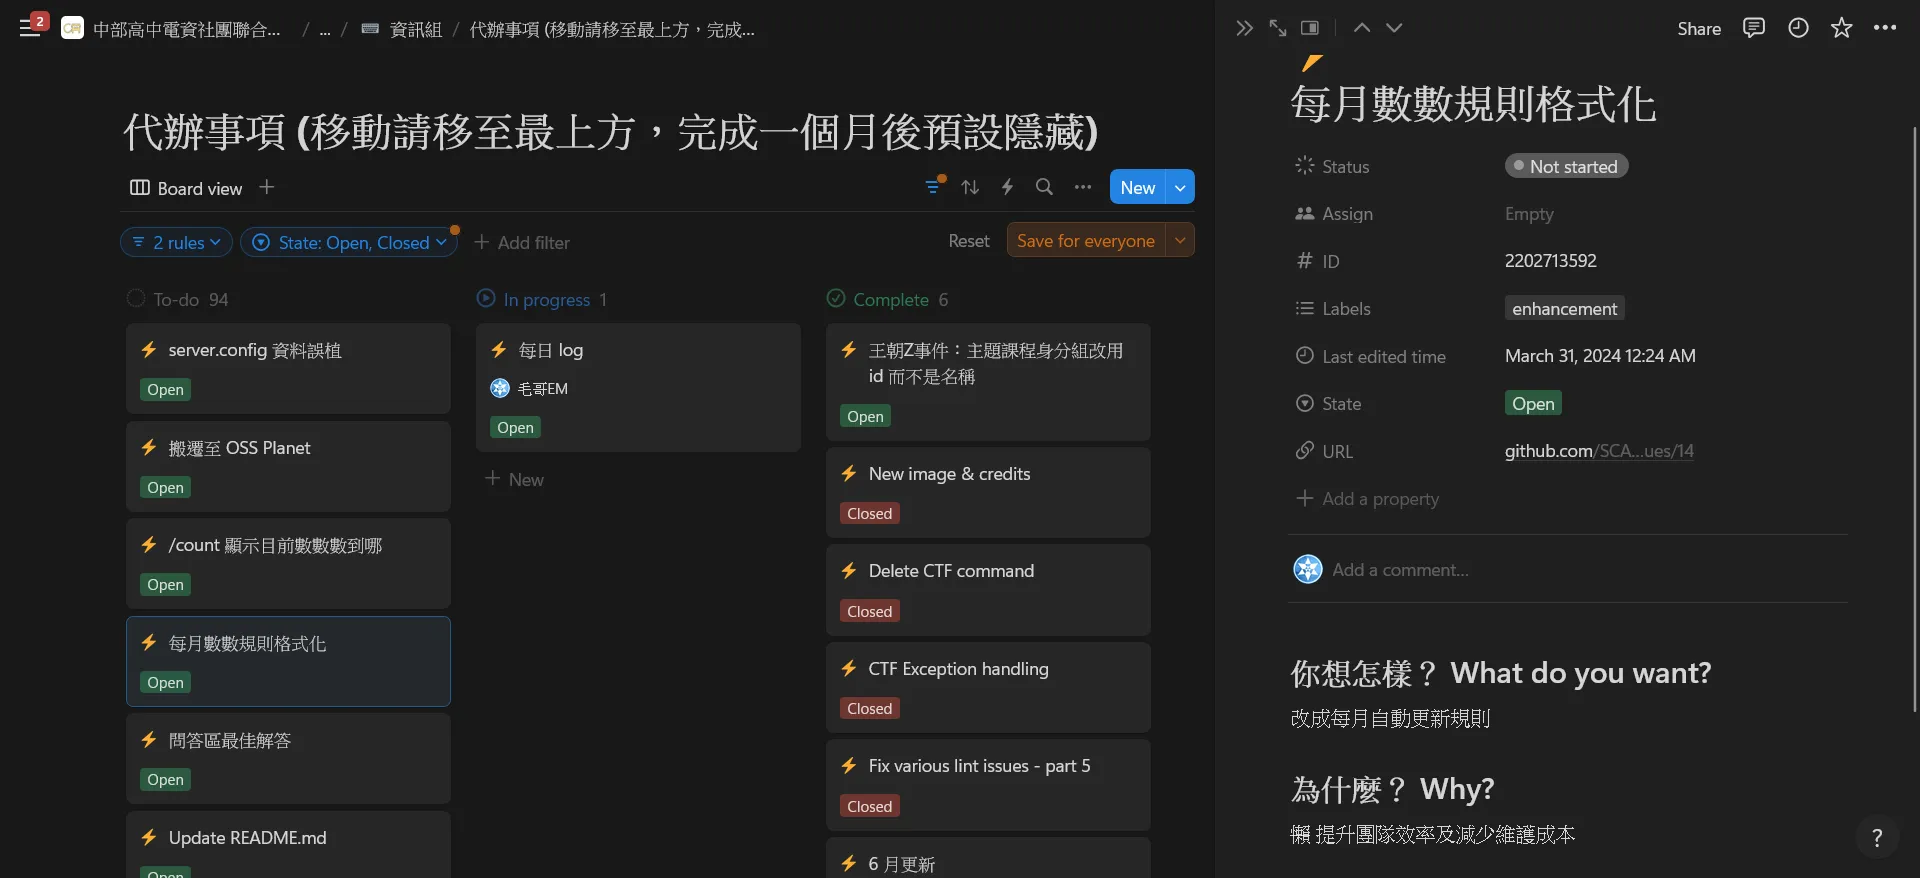Go to previous page with up chevron

(x=1362, y=28)
